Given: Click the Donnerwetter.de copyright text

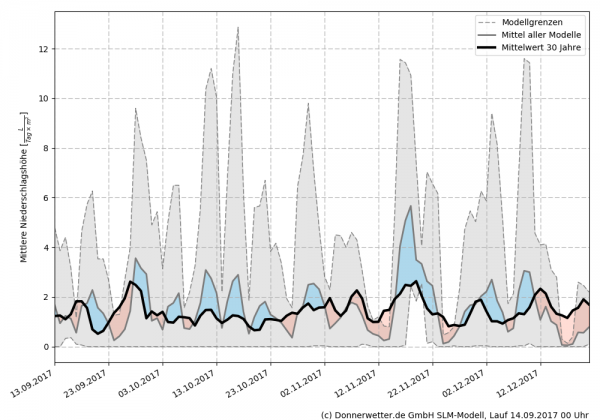Looking at the screenshot, I should pyautogui.click(x=454, y=413).
